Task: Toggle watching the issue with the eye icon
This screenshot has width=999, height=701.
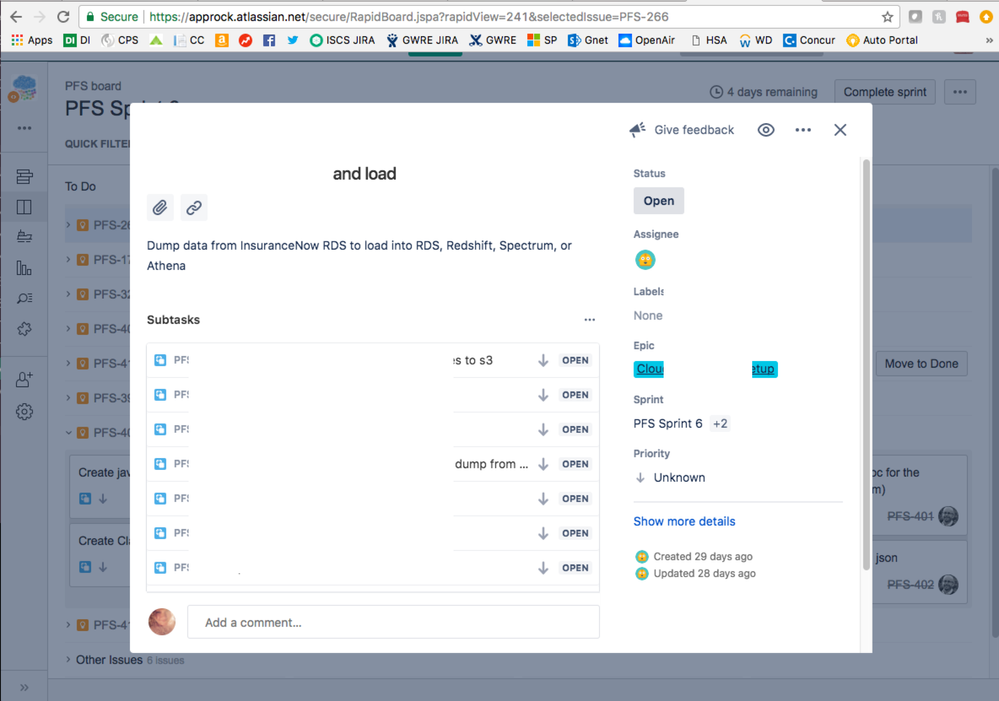Action: tap(766, 130)
